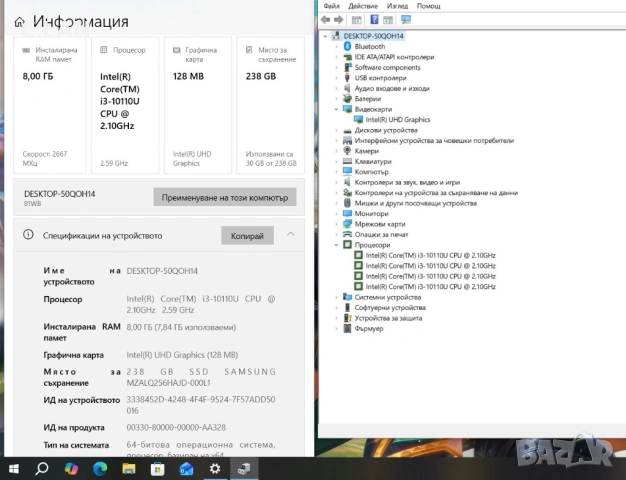Collapse the DESKTOP-50QOH14 root node
Image resolution: width=626 pixels, height=480 pixels.
pyautogui.click(x=325, y=36)
